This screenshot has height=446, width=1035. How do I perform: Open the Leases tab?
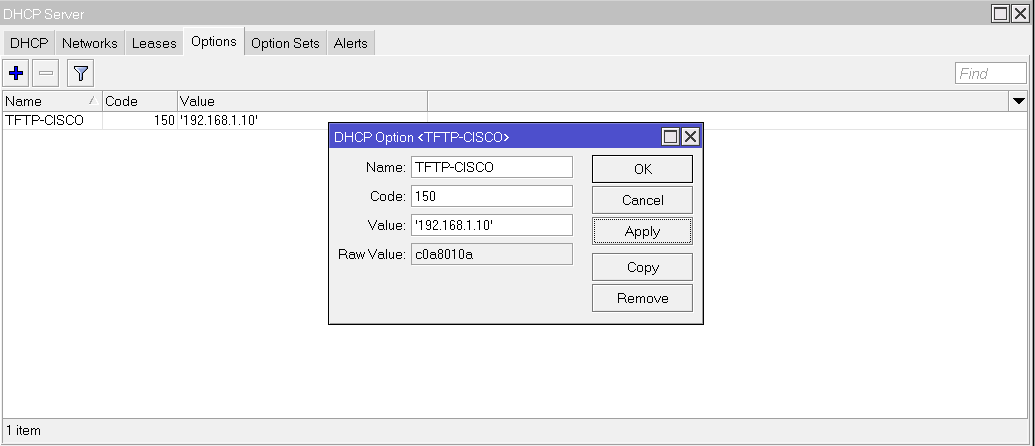pyautogui.click(x=154, y=43)
